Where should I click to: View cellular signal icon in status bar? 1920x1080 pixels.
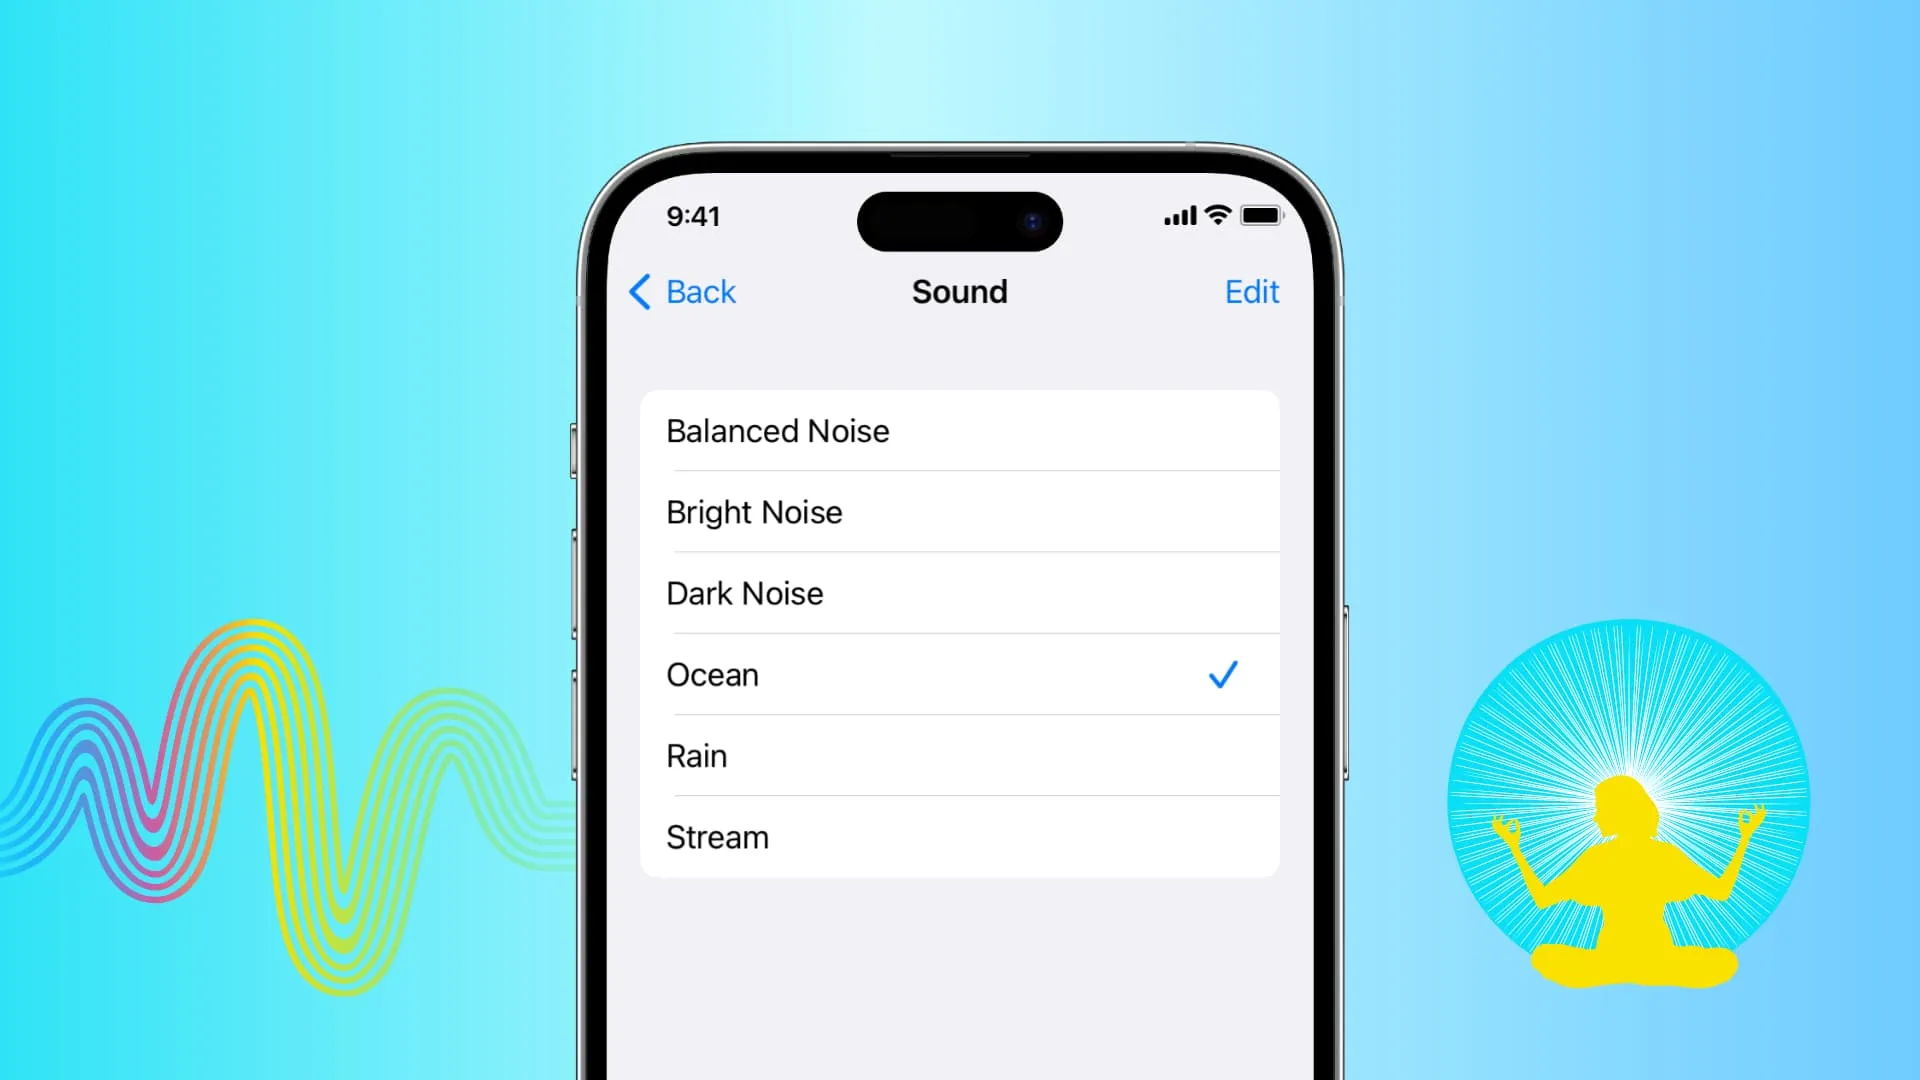(1178, 216)
